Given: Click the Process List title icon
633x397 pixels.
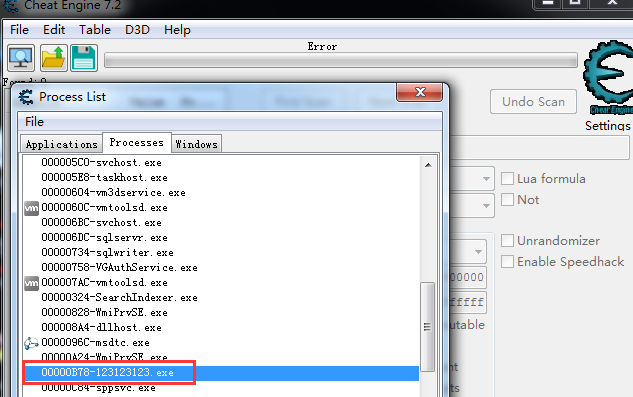Looking at the screenshot, I should (26, 97).
